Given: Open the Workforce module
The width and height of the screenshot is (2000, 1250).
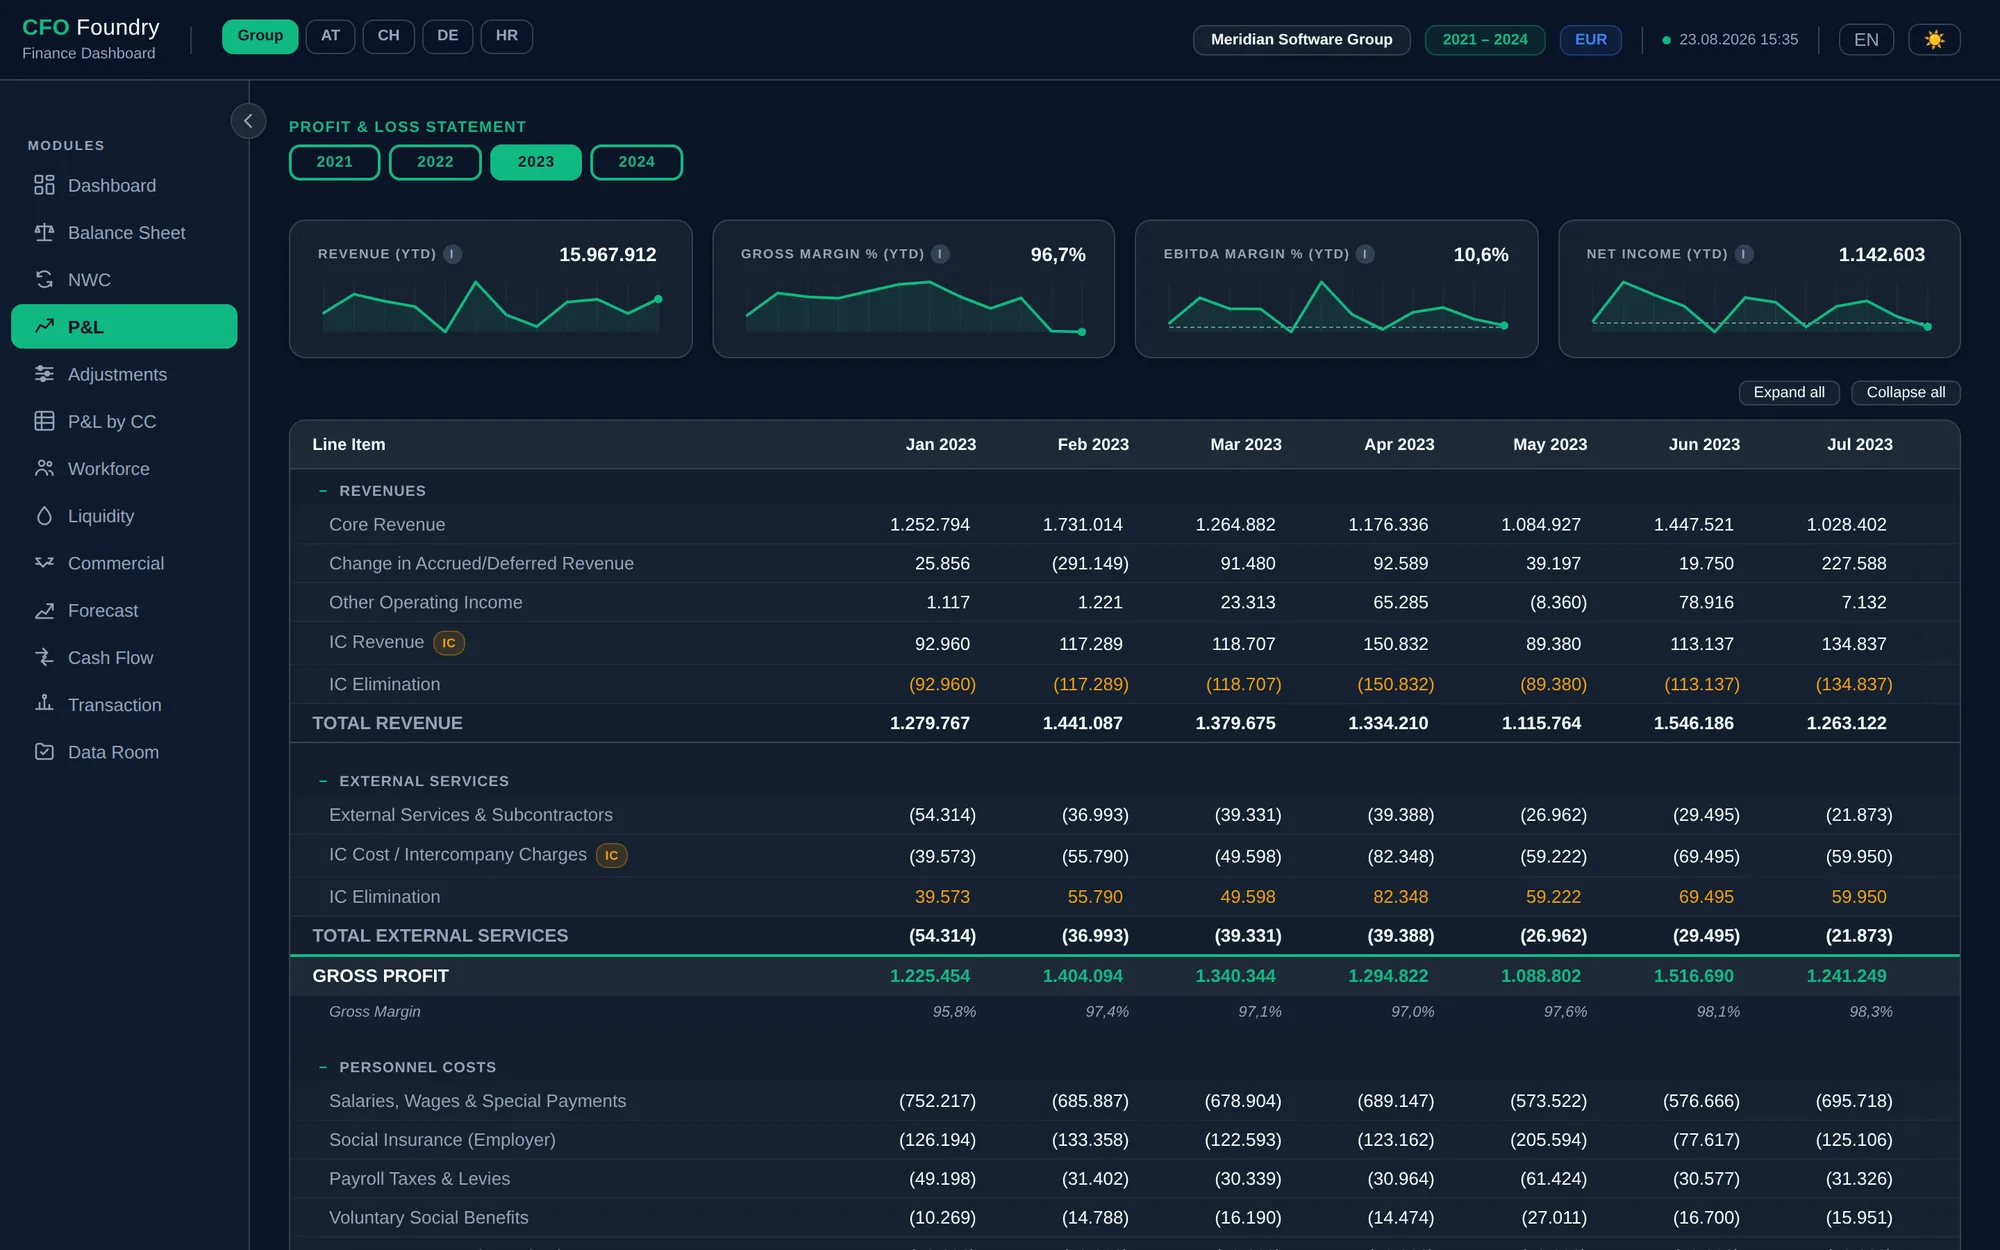Looking at the screenshot, I should (124, 468).
